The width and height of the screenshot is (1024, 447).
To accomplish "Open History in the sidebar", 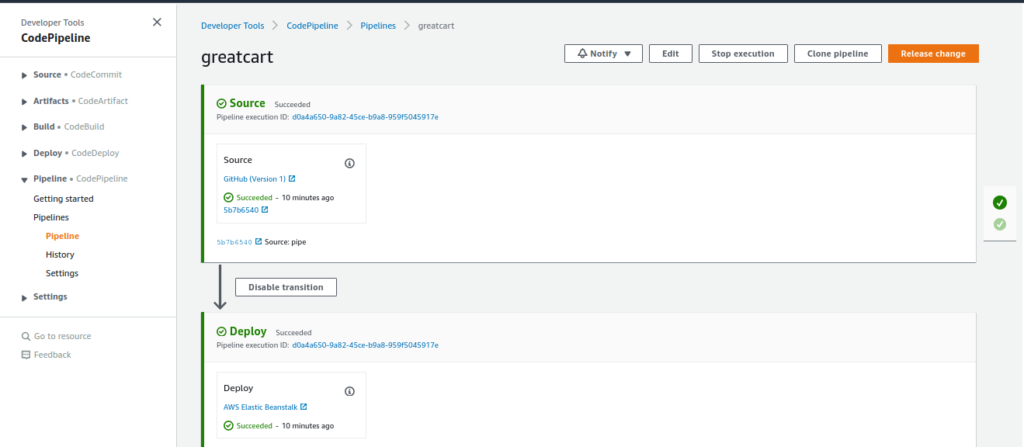I will 60,255.
